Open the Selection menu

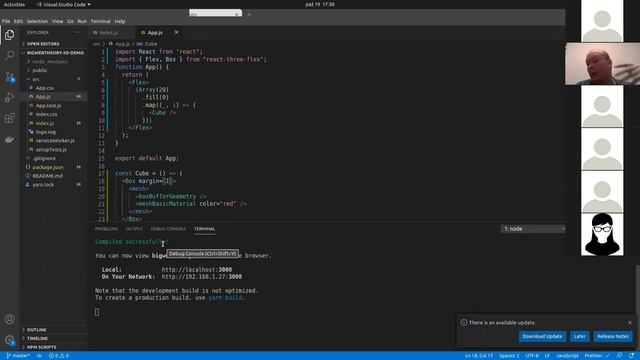pyautogui.click(x=37, y=21)
